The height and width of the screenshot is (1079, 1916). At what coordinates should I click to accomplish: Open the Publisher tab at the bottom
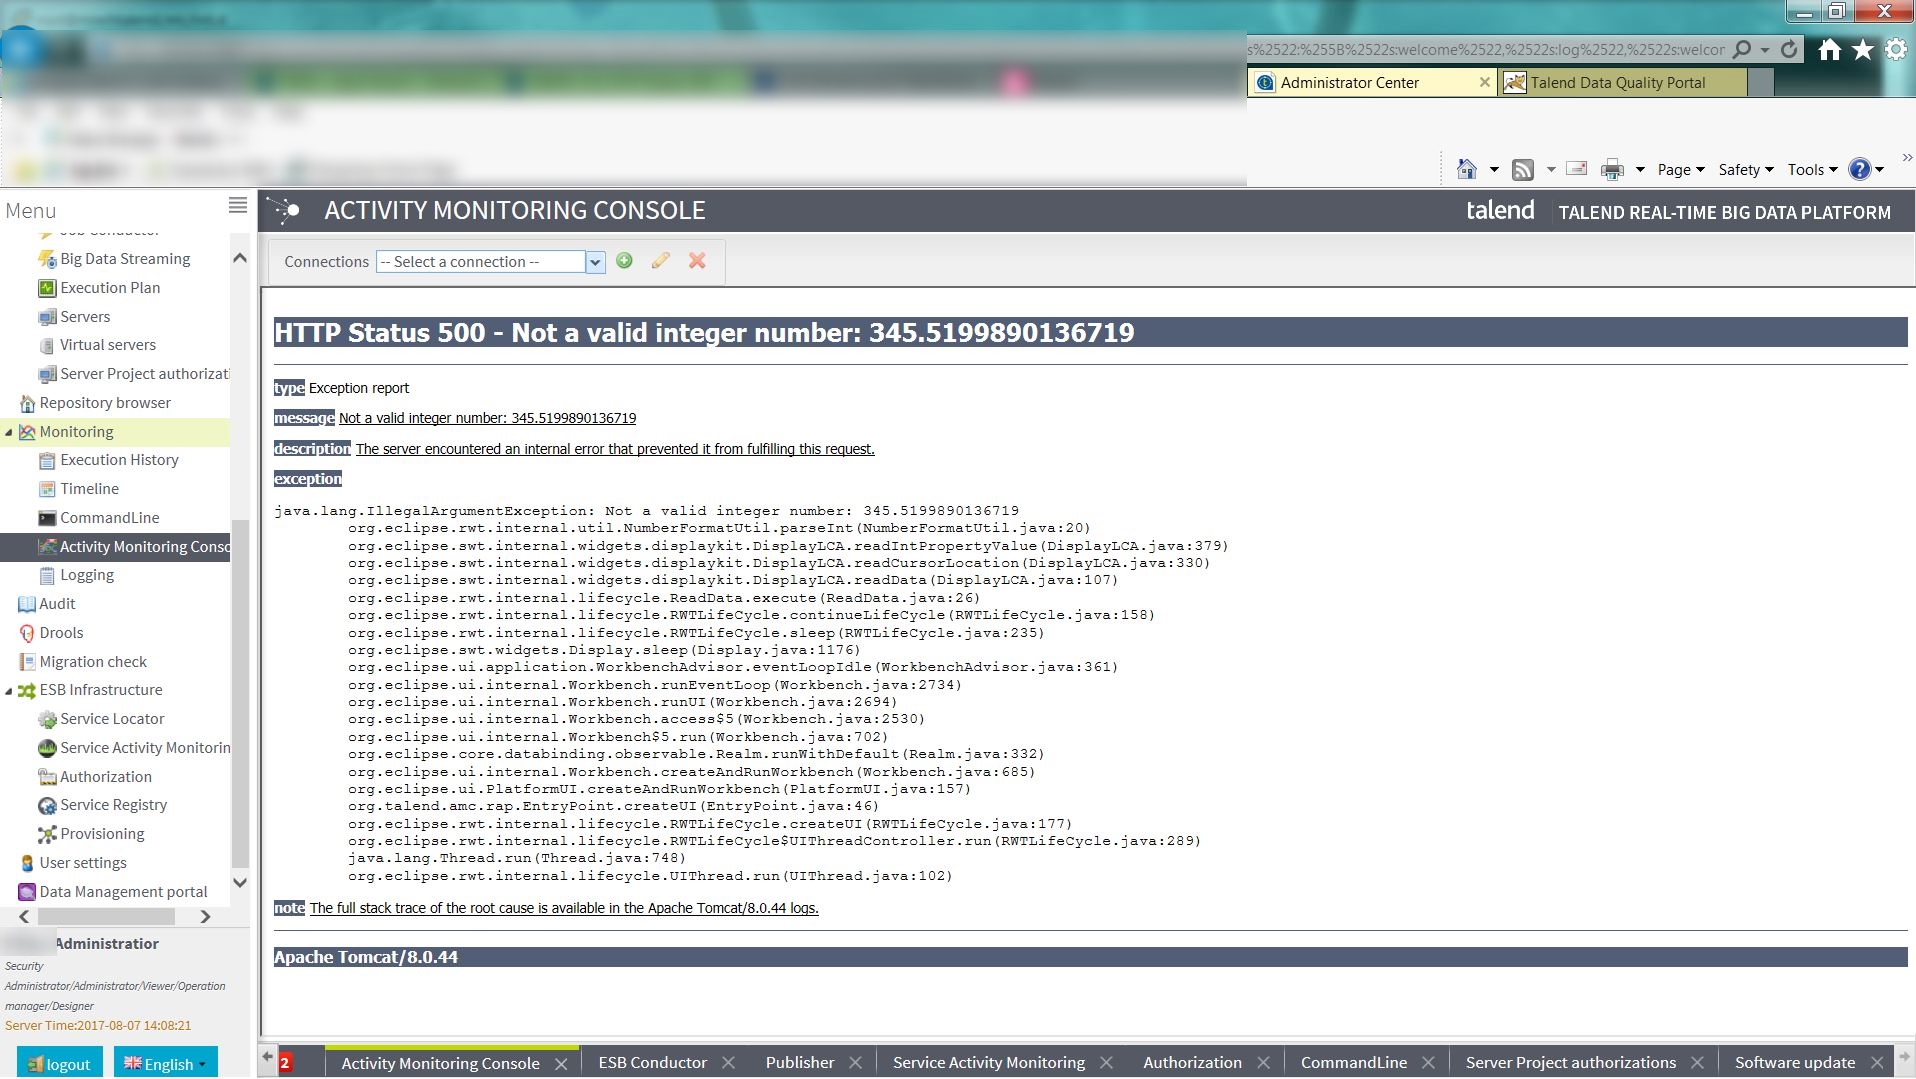(799, 1062)
